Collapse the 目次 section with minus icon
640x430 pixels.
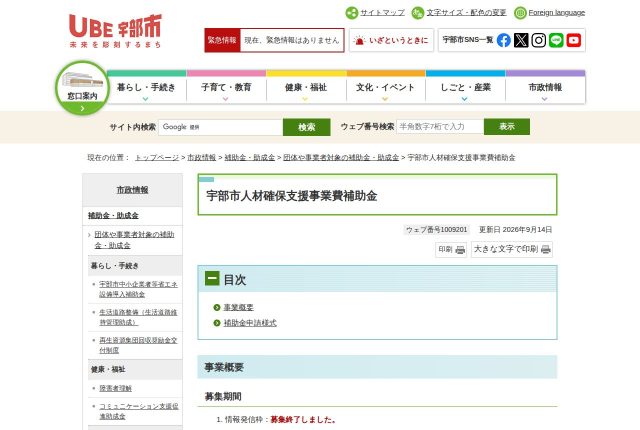click(x=212, y=279)
